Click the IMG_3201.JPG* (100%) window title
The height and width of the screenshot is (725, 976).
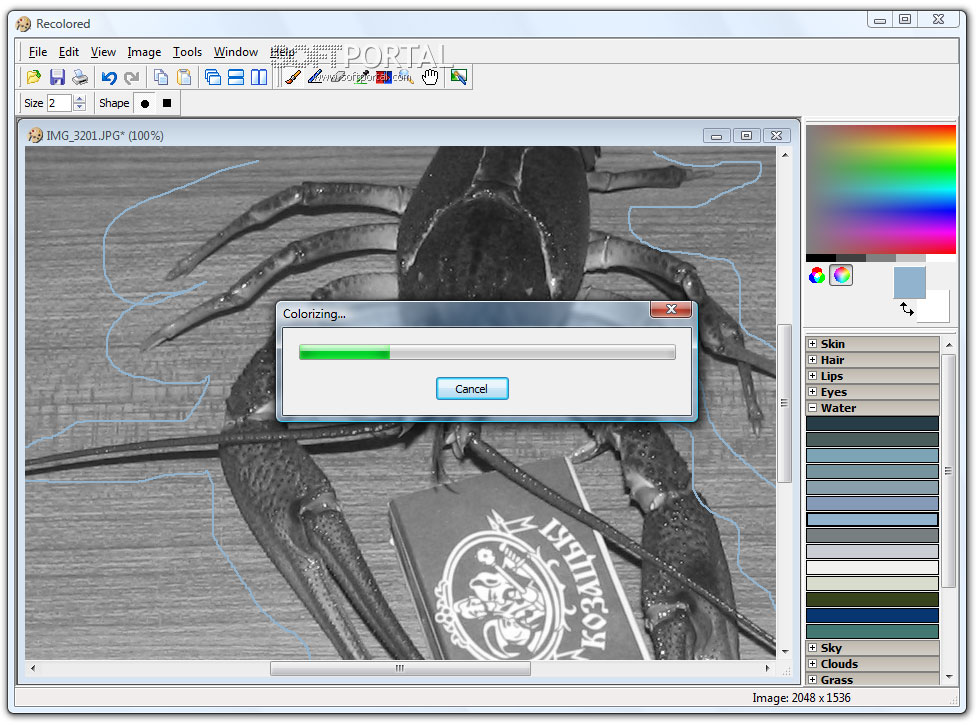pyautogui.click(x=105, y=136)
